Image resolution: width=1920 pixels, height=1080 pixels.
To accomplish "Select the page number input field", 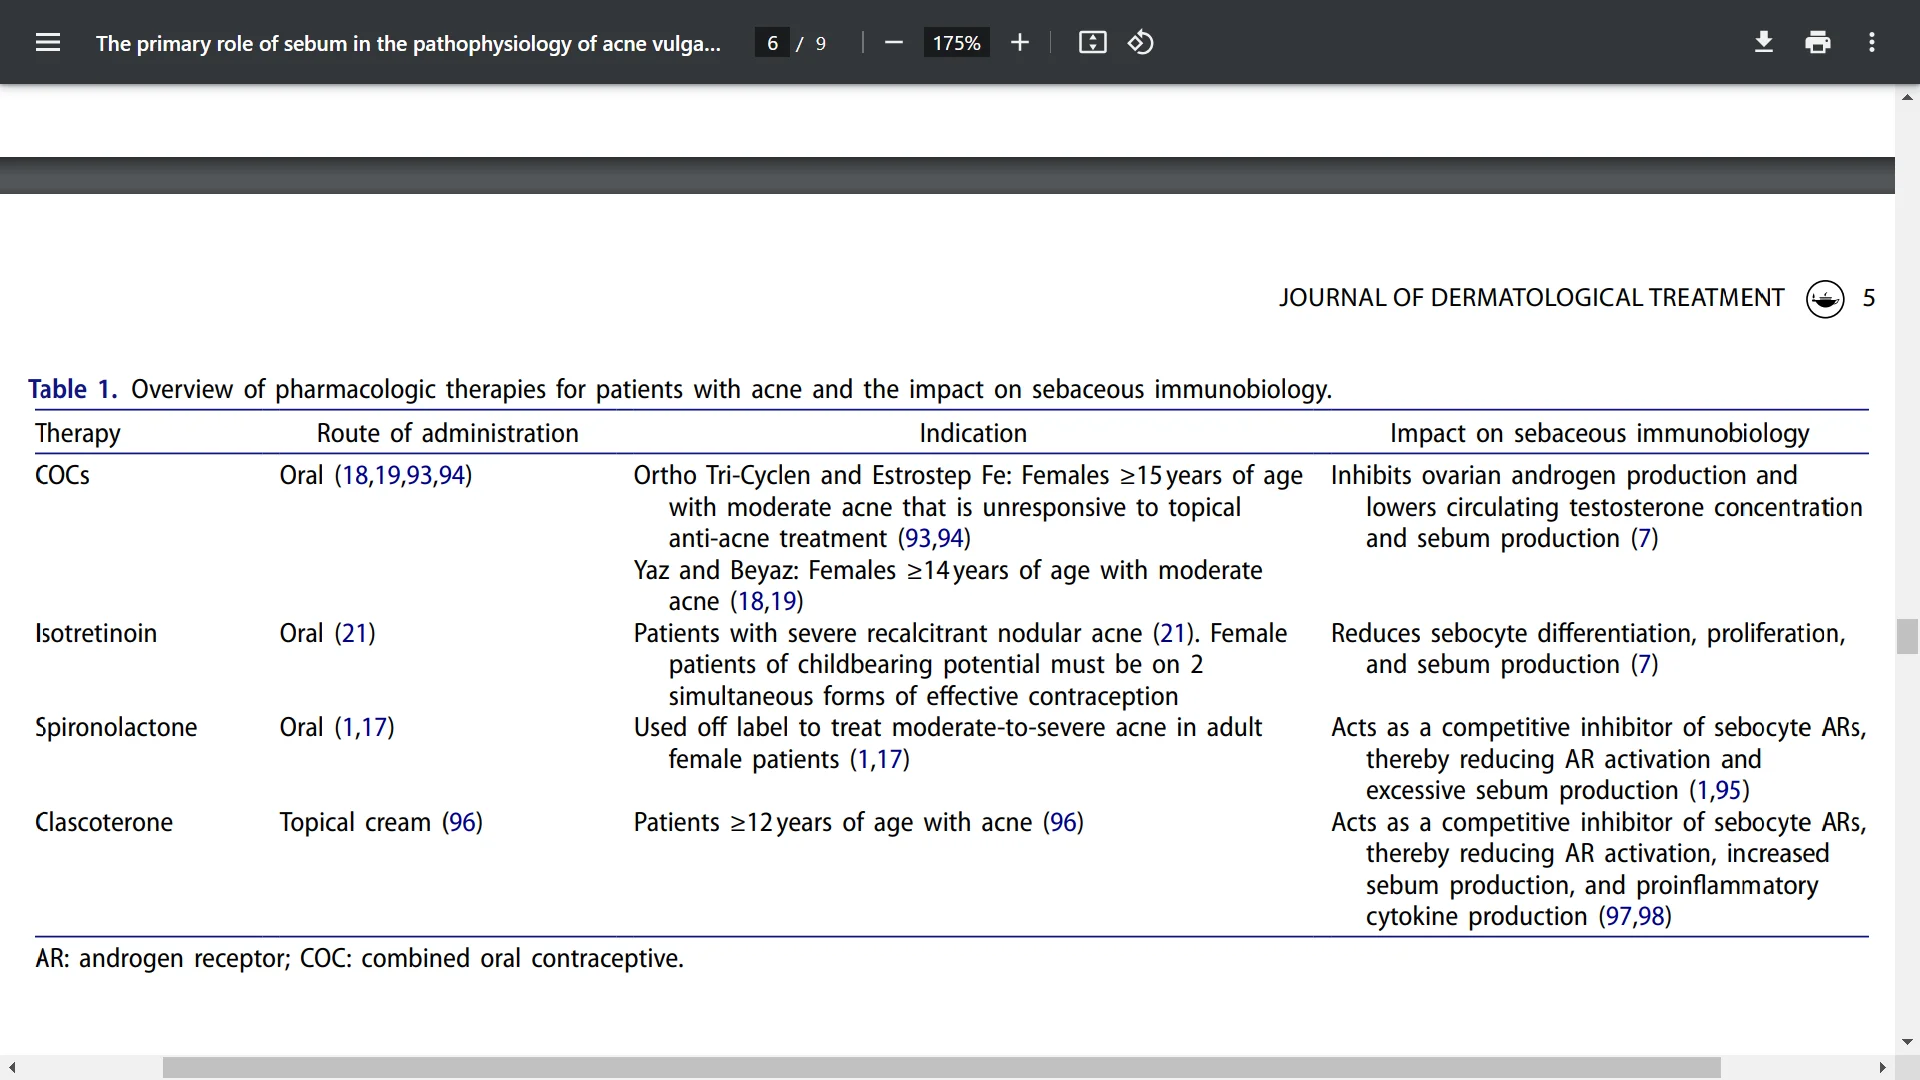I will pos(771,42).
